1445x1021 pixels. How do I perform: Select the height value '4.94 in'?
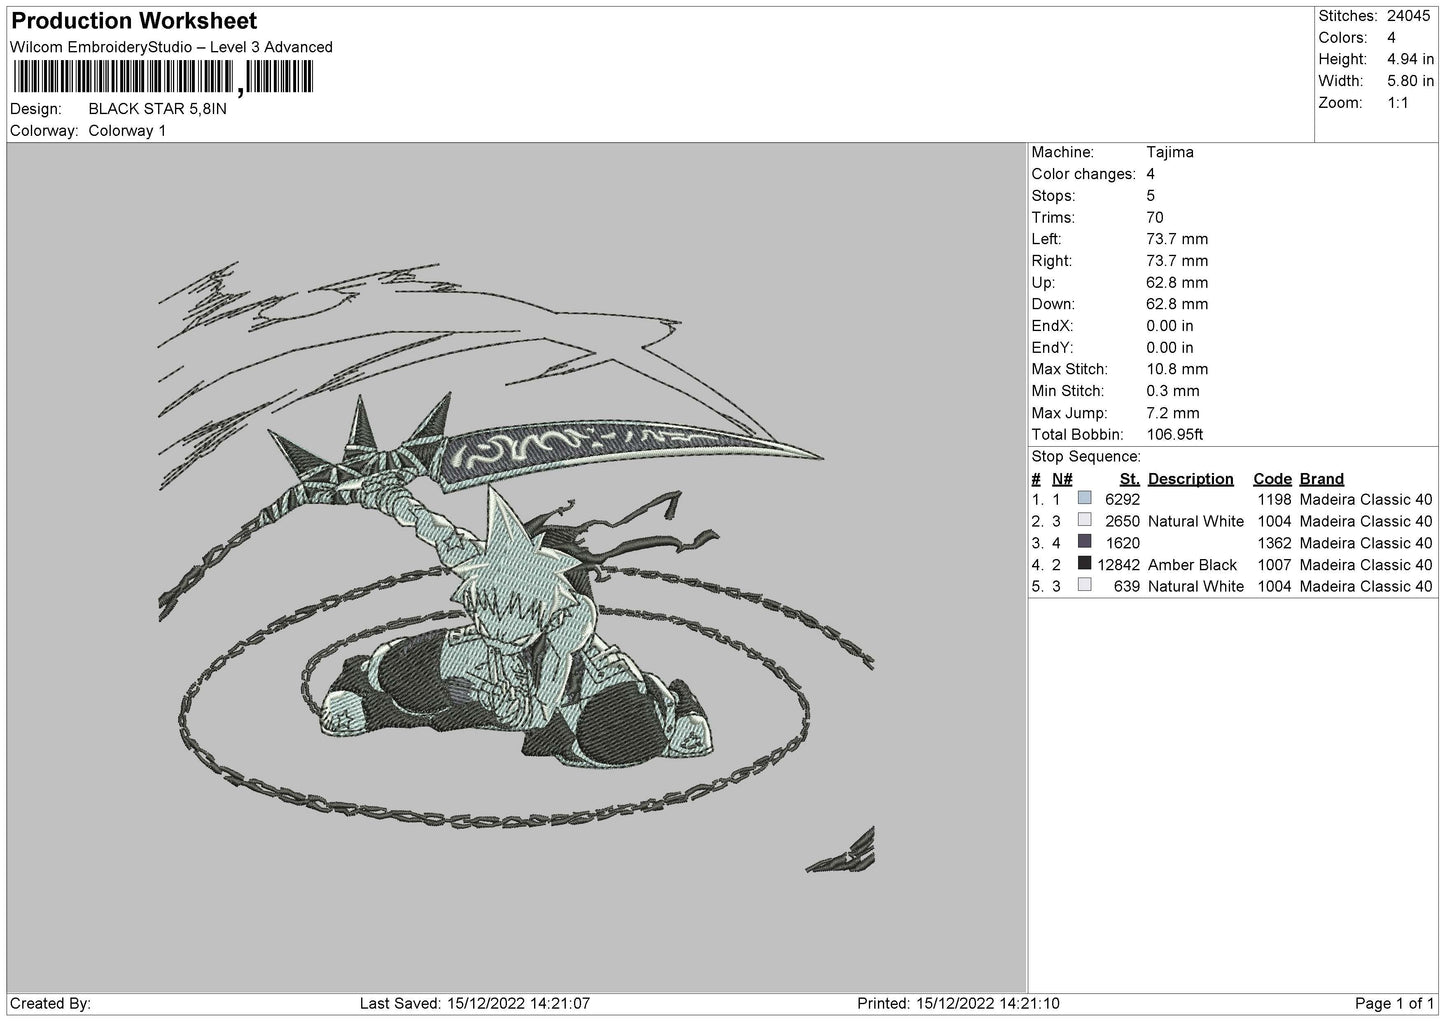coord(1410,60)
